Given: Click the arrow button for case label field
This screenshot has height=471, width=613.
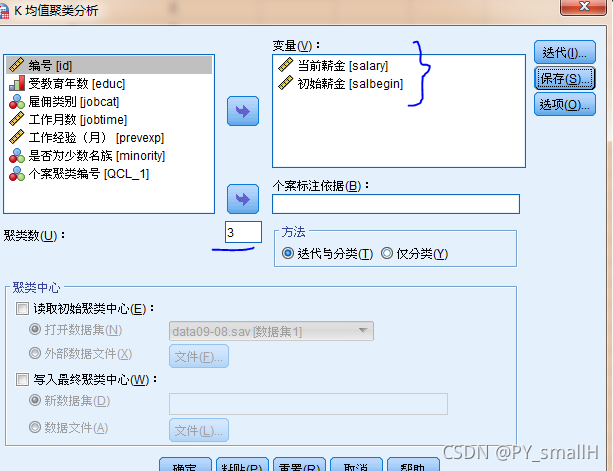Looking at the screenshot, I should point(243,199).
